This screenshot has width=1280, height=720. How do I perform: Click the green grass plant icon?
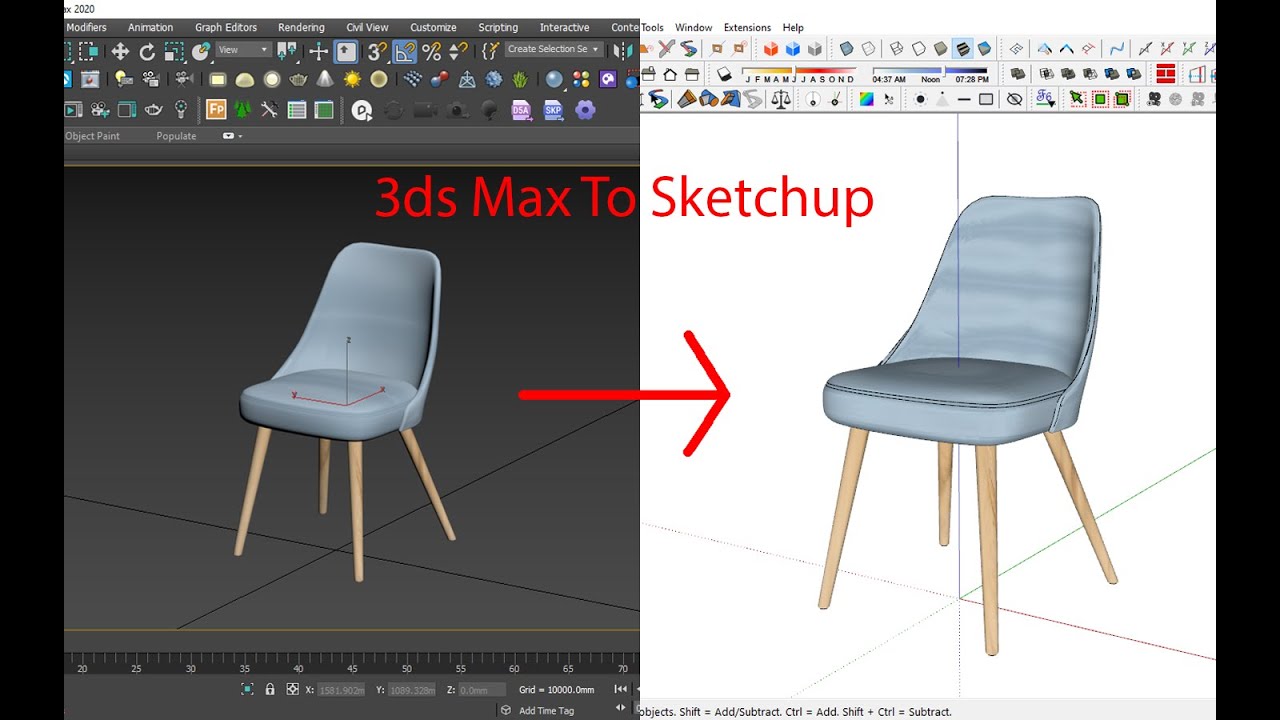(520, 80)
